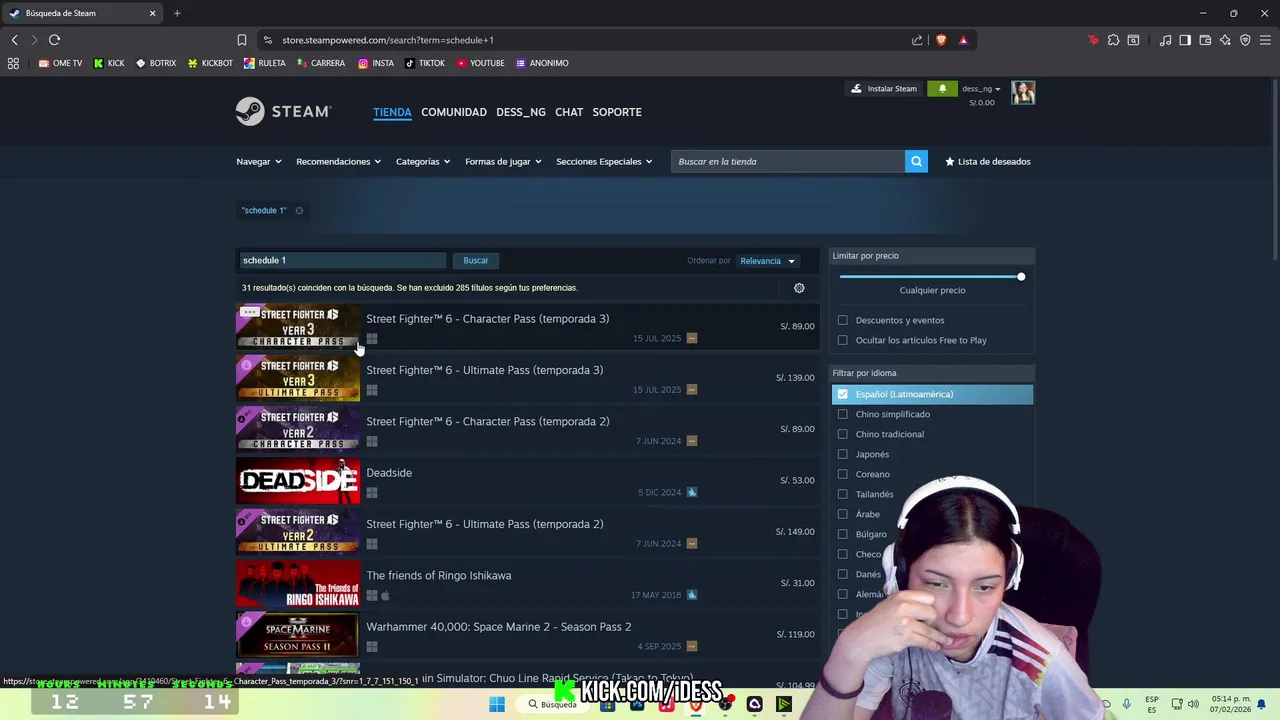Screen dimensions: 1280x720
Task: Click the magnifier search button in store bar
Action: (916, 161)
